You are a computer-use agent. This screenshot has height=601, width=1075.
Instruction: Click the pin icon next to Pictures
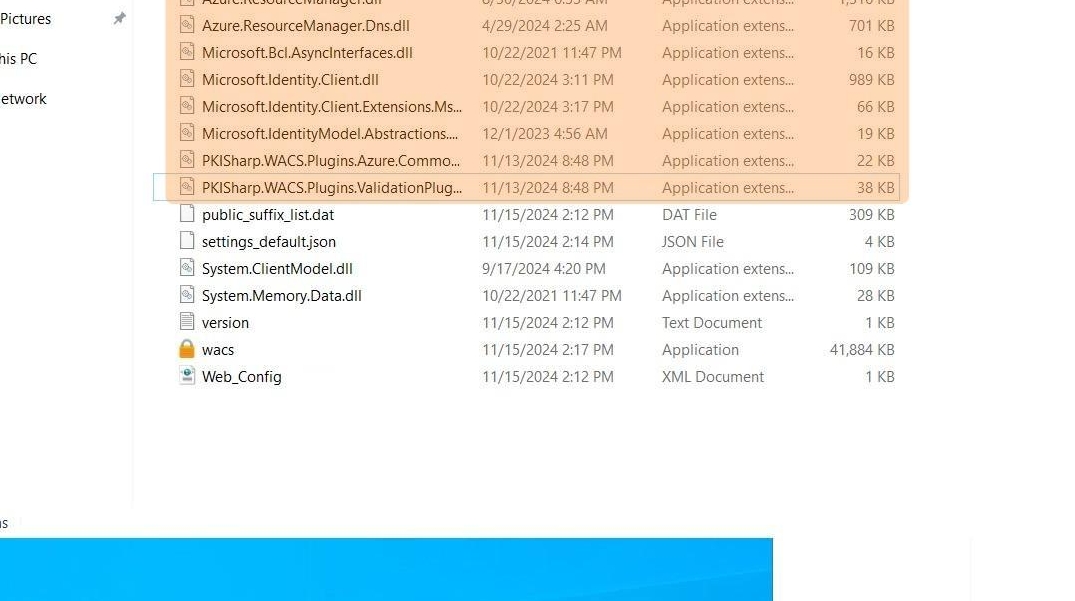[120, 19]
